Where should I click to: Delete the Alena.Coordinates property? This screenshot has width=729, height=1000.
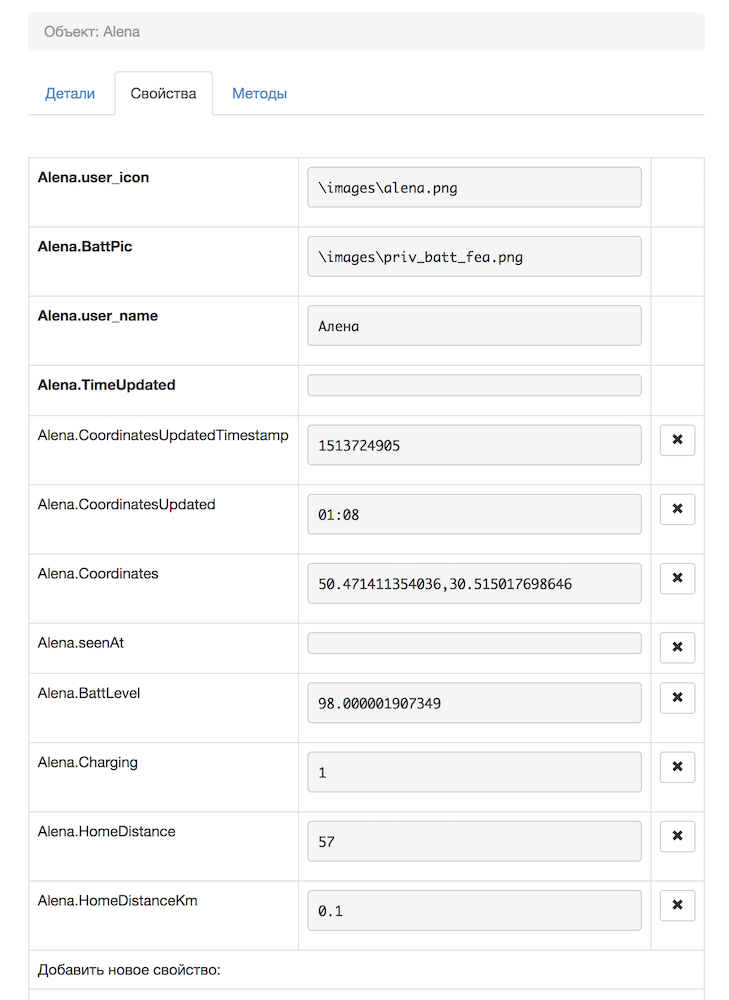(677, 578)
